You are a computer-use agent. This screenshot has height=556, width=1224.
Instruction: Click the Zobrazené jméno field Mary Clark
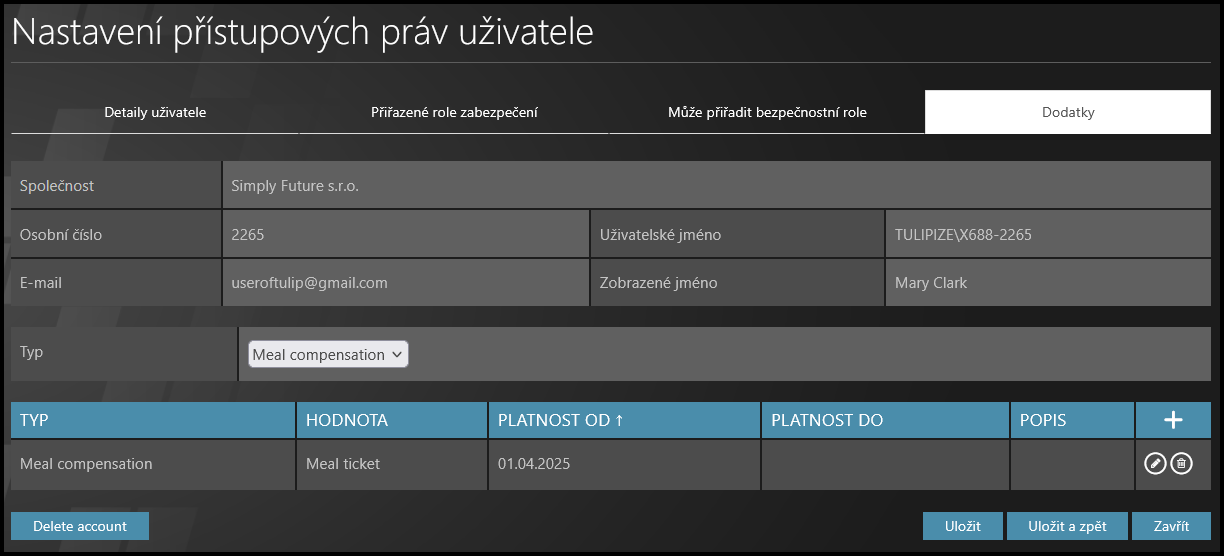(1047, 283)
